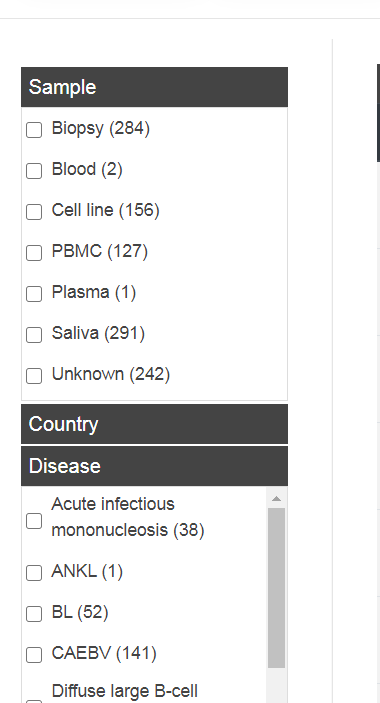Viewport: 380px width, 703px height.
Task: Click the CAEBV (141) label text
Action: [104, 653]
